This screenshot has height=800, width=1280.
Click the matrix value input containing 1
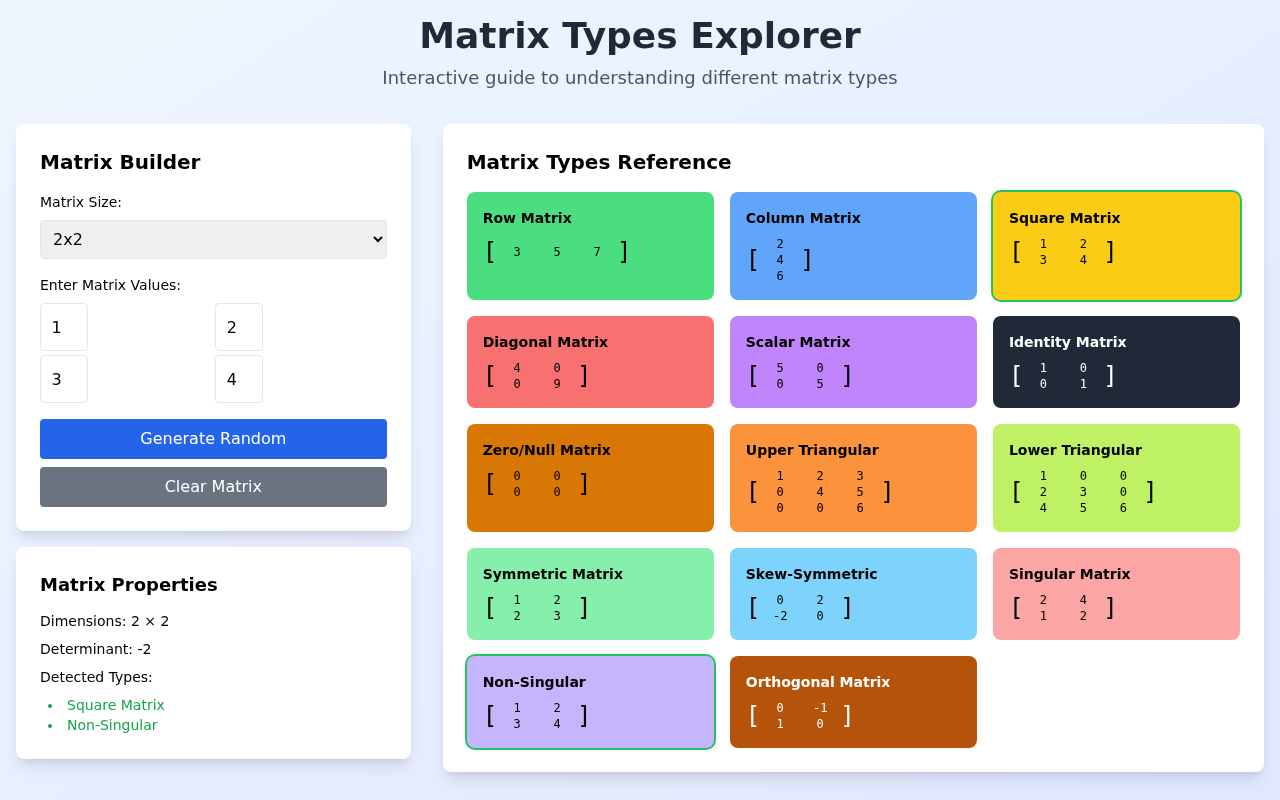(x=63, y=327)
